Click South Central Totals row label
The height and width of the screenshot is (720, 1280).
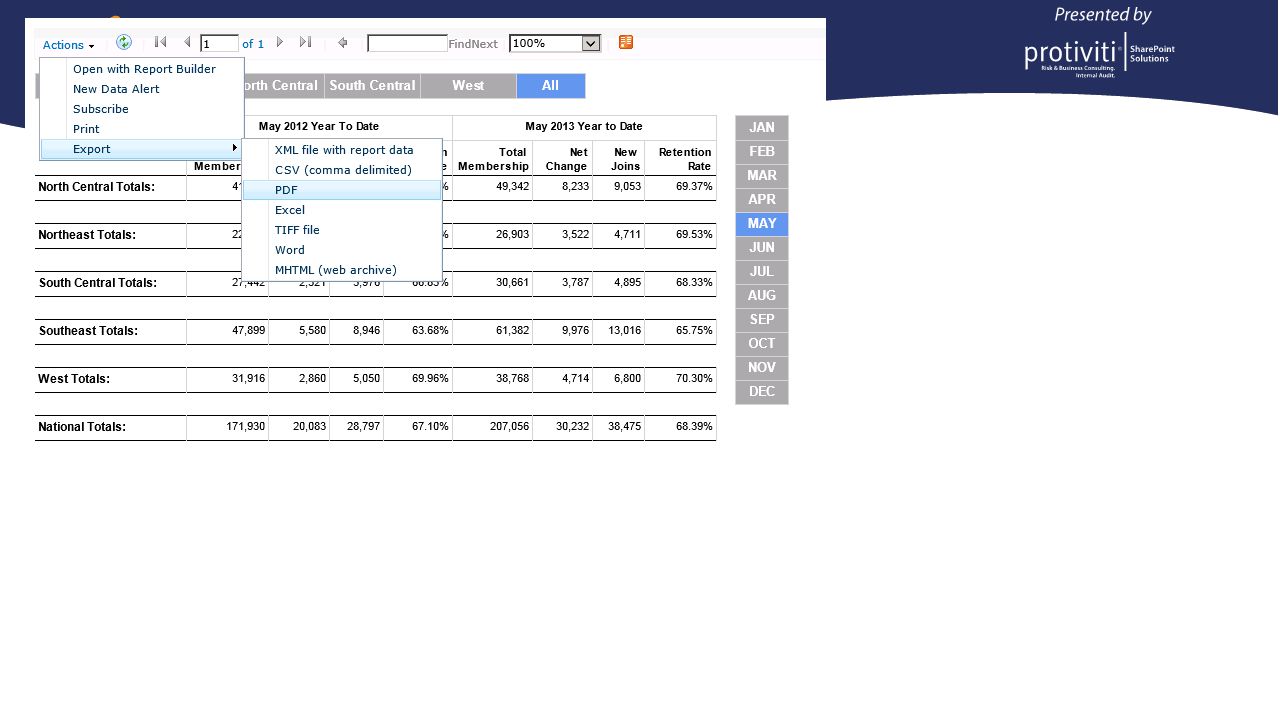[98, 283]
